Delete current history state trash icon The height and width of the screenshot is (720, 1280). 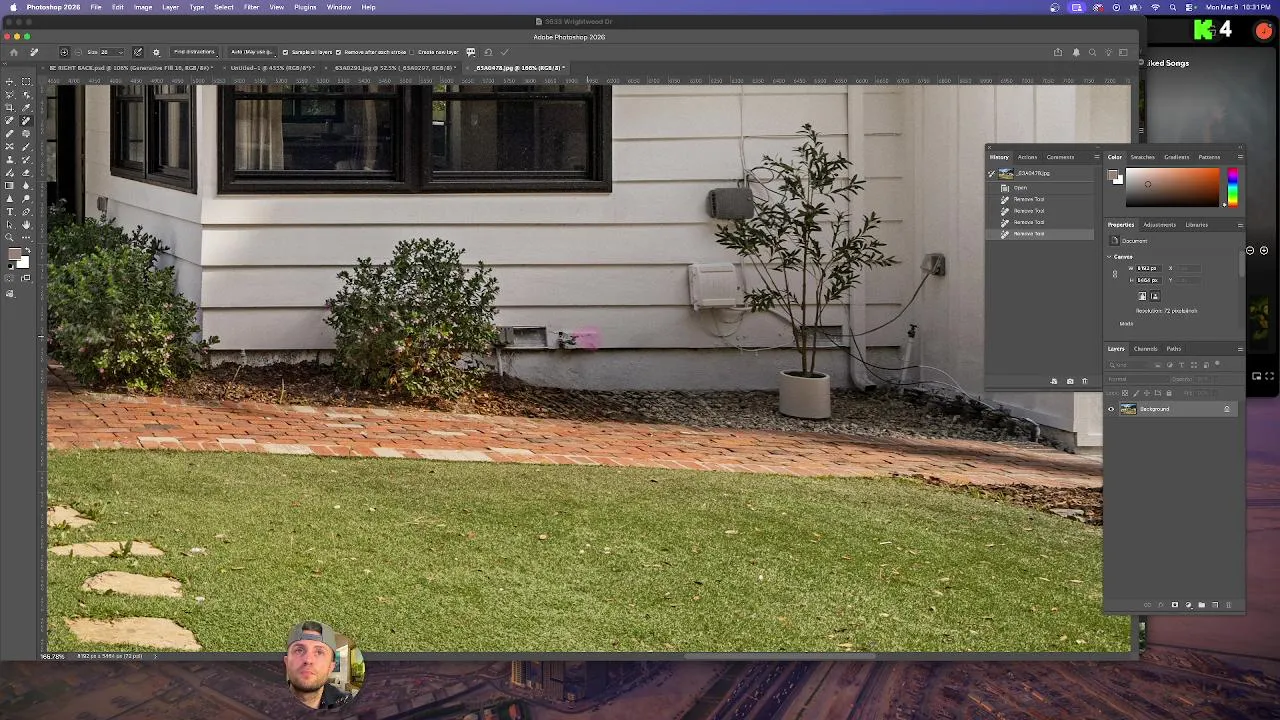pos(1085,381)
